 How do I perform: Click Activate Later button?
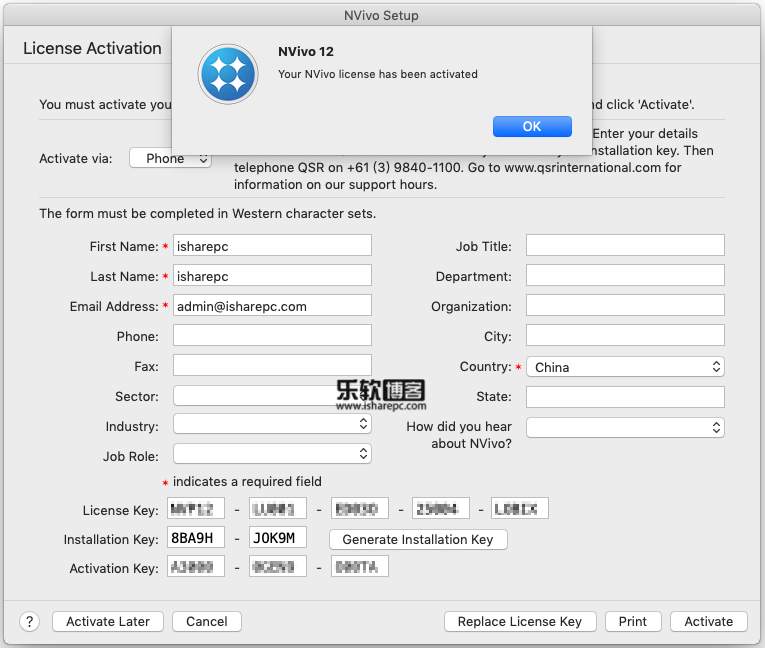(x=108, y=622)
